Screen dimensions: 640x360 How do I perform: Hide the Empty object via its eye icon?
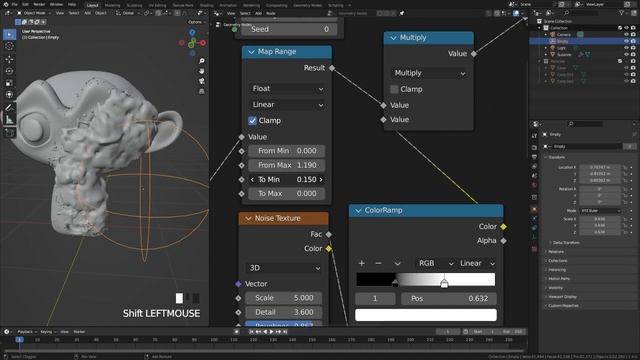point(626,41)
